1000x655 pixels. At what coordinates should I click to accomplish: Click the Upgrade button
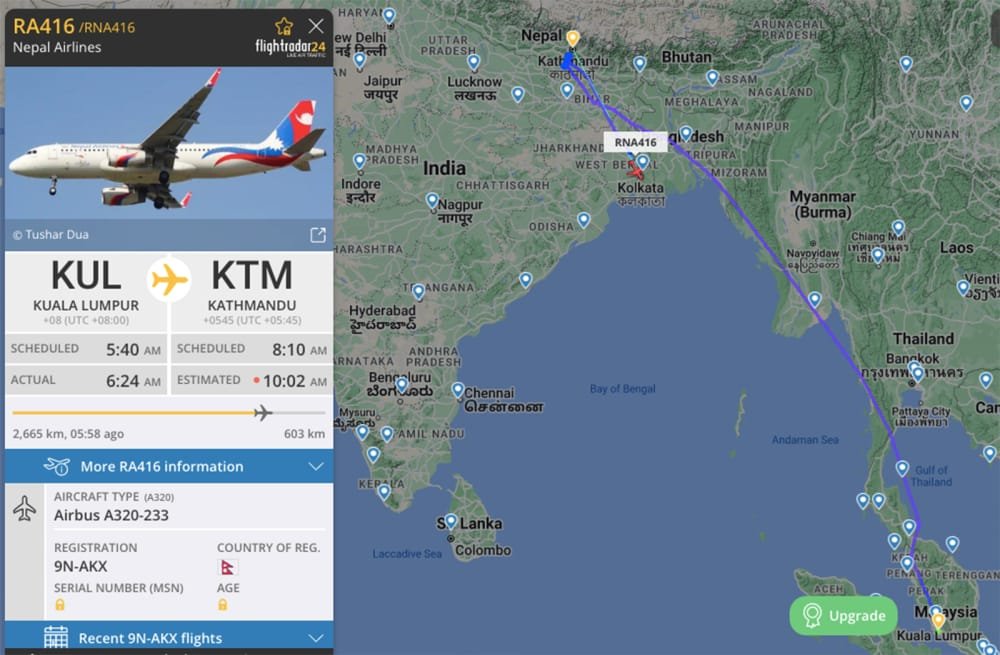tap(843, 615)
